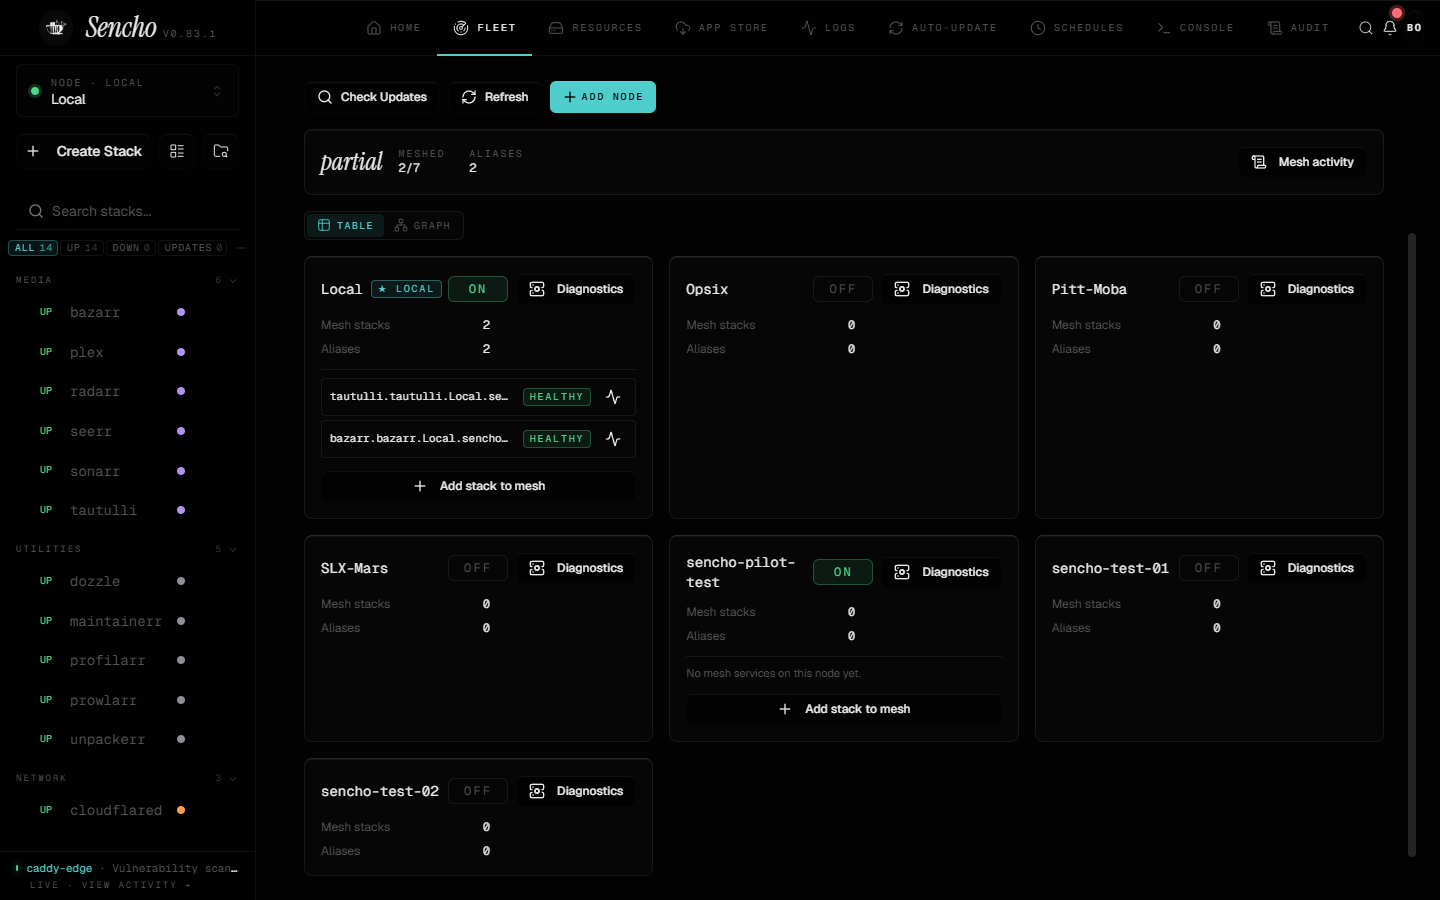Open Diagnostics for sencho-test-01 node

(x=1307, y=568)
